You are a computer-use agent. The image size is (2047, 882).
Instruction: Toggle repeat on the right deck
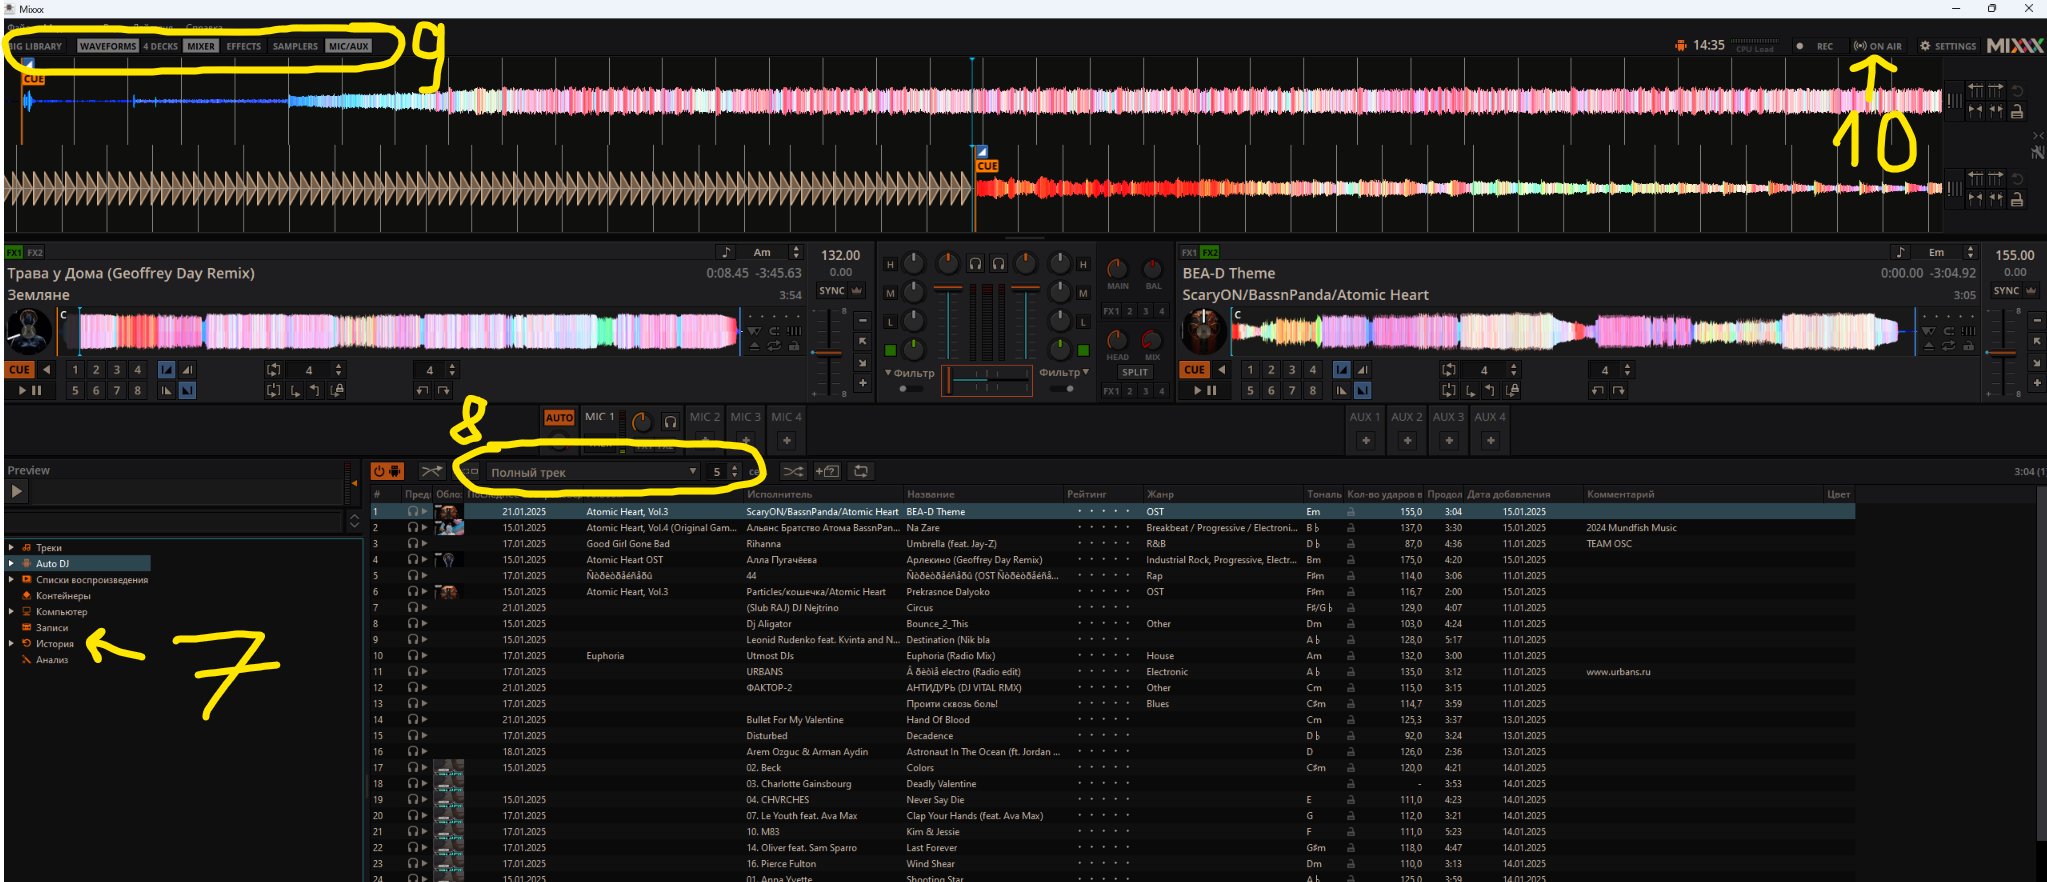point(1949,347)
